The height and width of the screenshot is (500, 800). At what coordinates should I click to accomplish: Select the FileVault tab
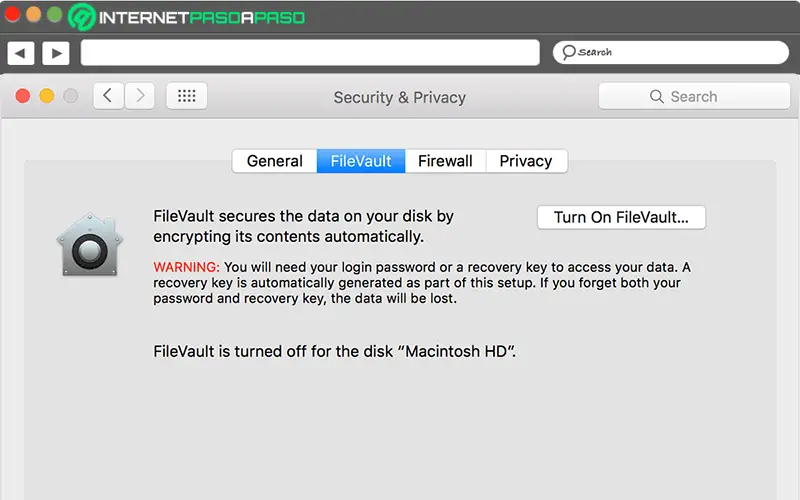(361, 161)
